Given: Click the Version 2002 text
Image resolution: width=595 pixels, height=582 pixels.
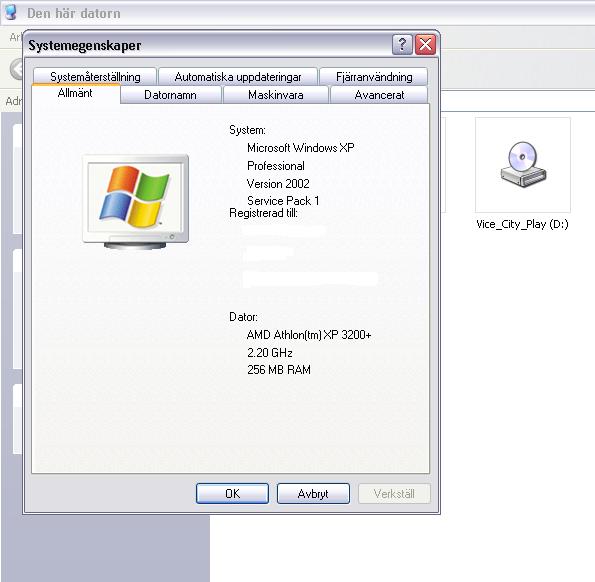Looking at the screenshot, I should [278, 184].
